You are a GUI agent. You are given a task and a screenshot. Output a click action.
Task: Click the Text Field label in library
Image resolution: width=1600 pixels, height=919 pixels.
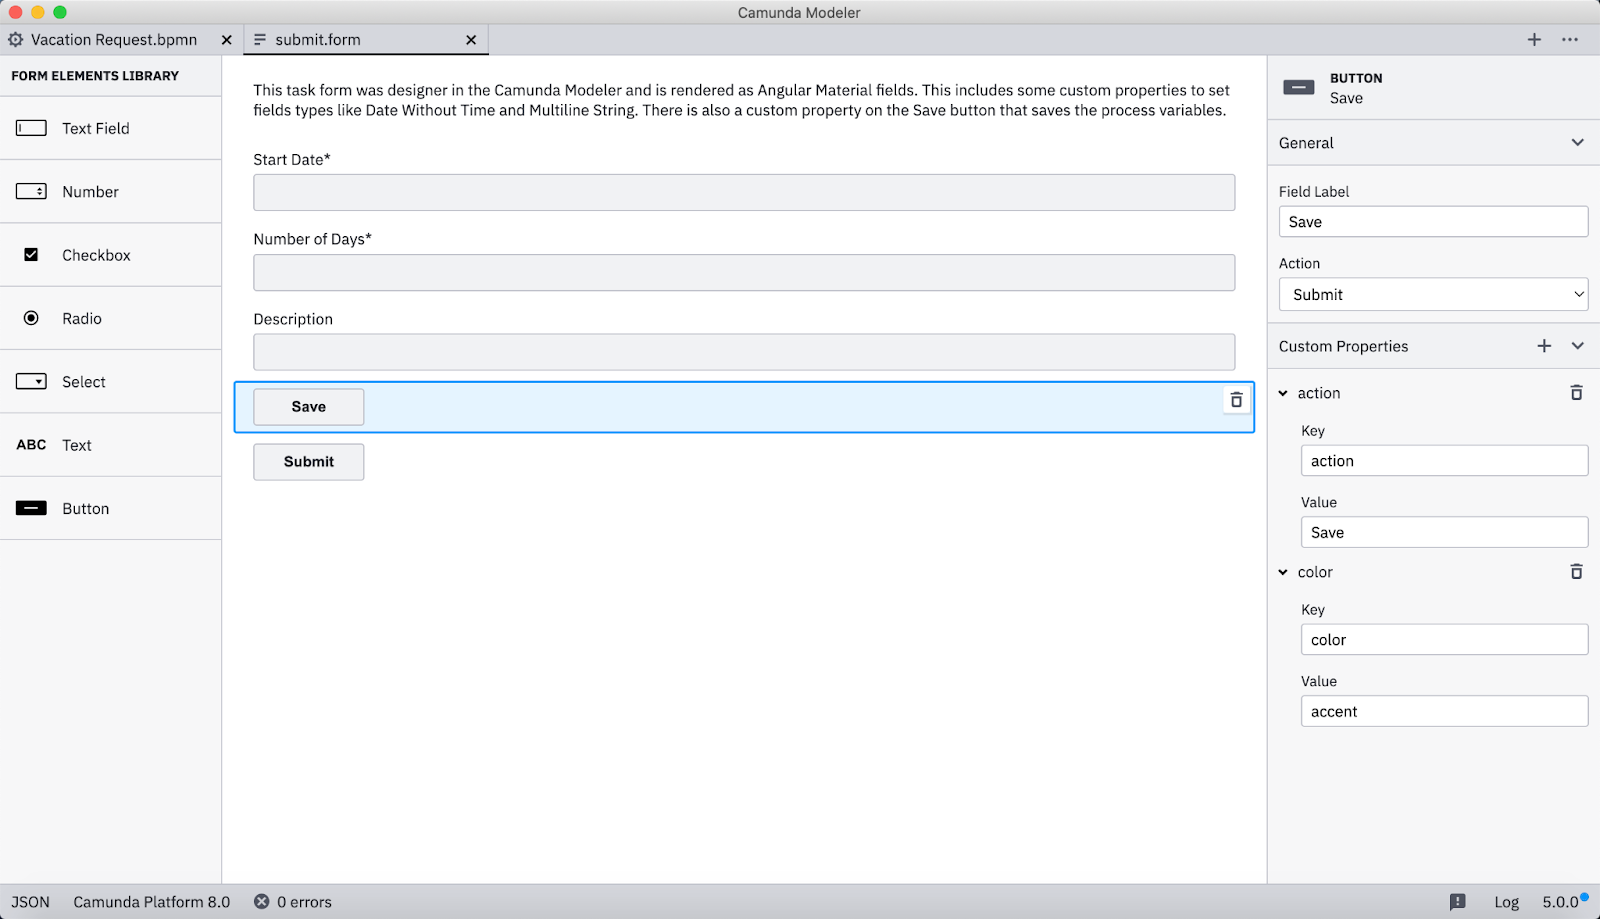(x=96, y=128)
